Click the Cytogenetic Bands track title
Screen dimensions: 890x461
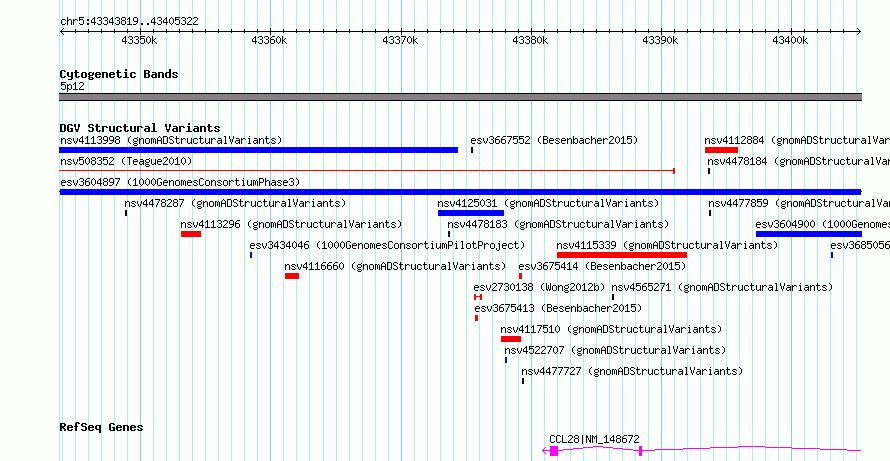(x=119, y=74)
